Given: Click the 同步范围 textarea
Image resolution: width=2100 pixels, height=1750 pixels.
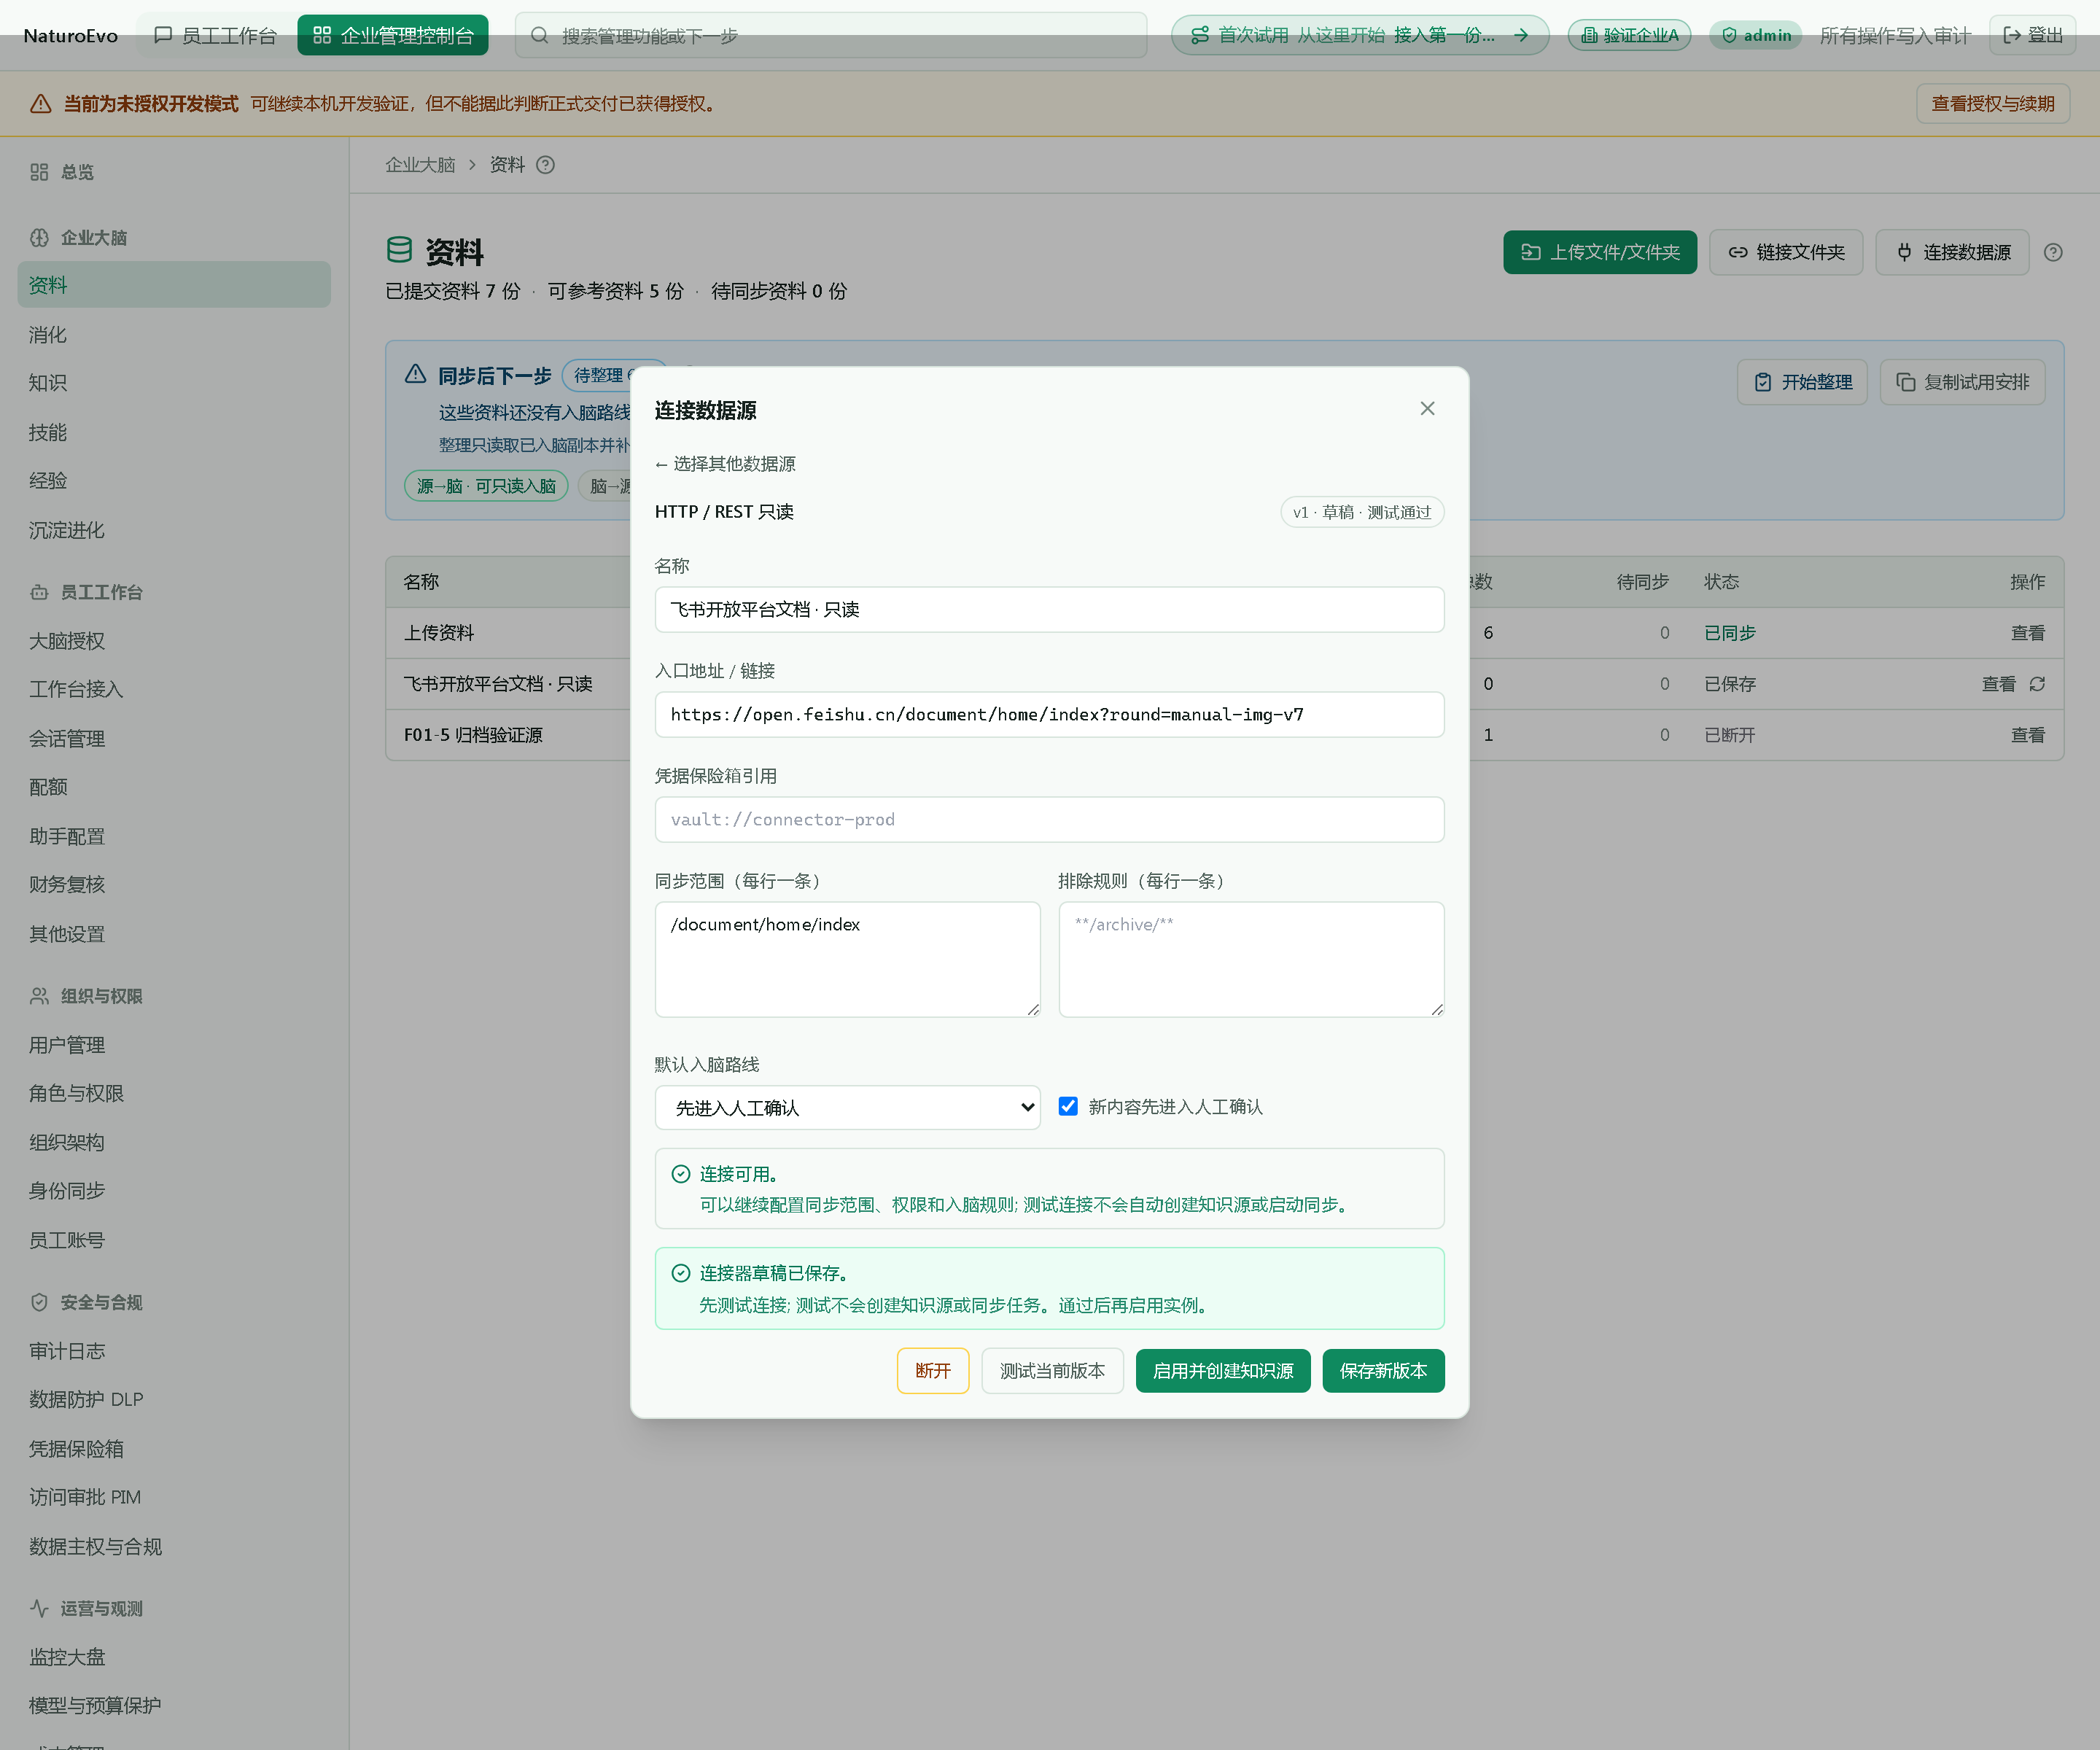Looking at the screenshot, I should point(847,959).
